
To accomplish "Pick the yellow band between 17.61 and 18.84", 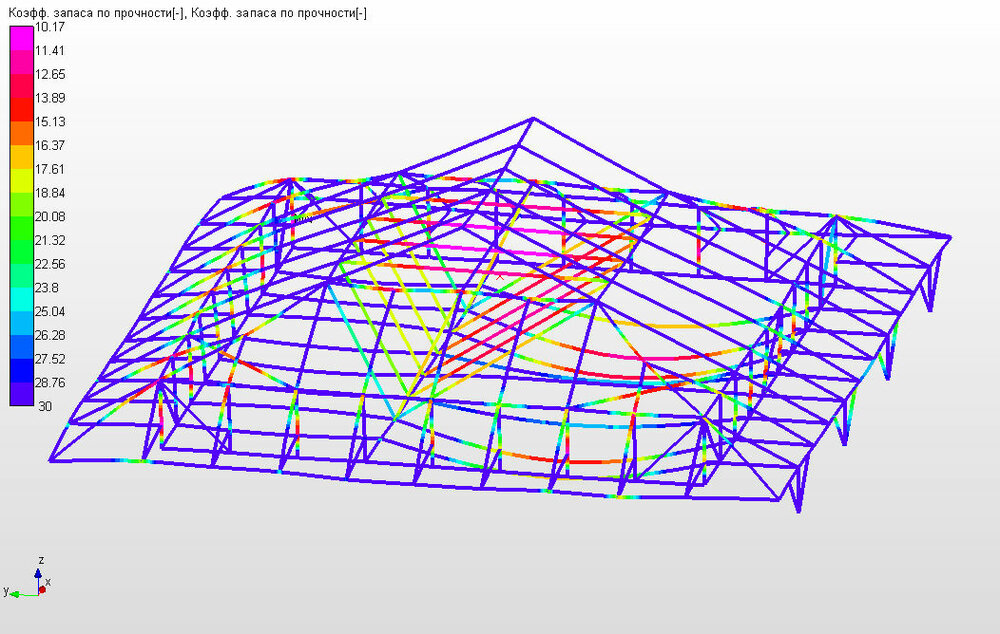I will click(21, 181).
